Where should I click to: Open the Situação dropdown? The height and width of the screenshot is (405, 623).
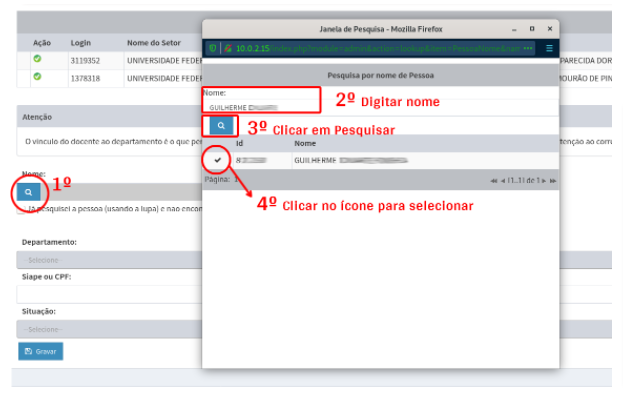pyautogui.click(x=110, y=329)
